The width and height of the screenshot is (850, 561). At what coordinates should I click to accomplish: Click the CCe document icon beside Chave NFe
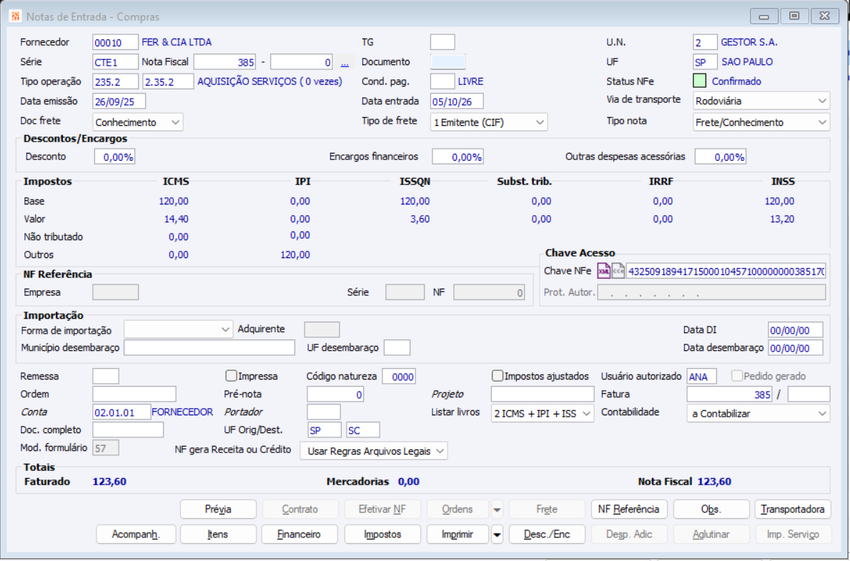(618, 270)
